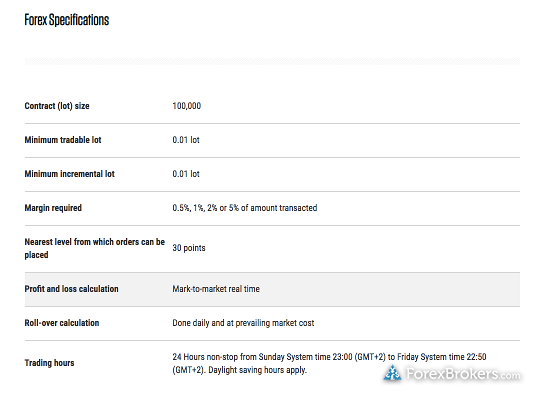The image size is (546, 396).
Task: Click the 30 points value
Action: click(189, 248)
